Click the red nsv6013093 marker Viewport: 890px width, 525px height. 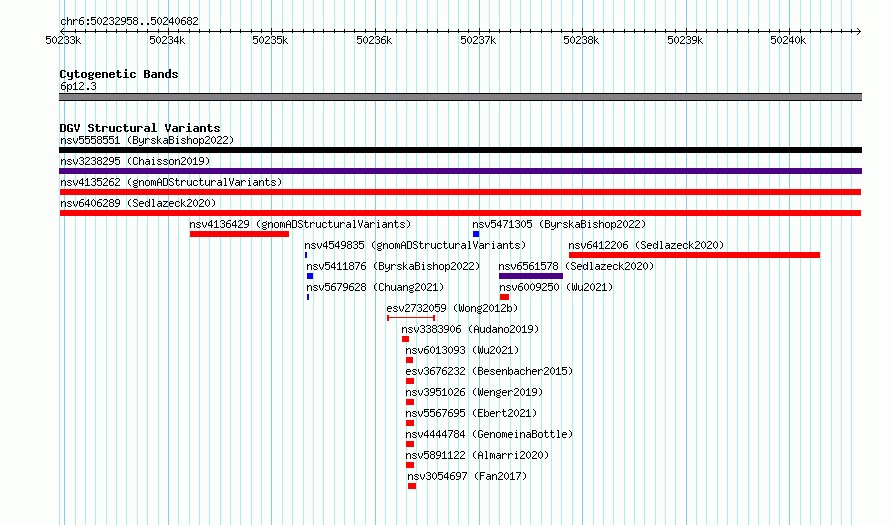click(410, 360)
